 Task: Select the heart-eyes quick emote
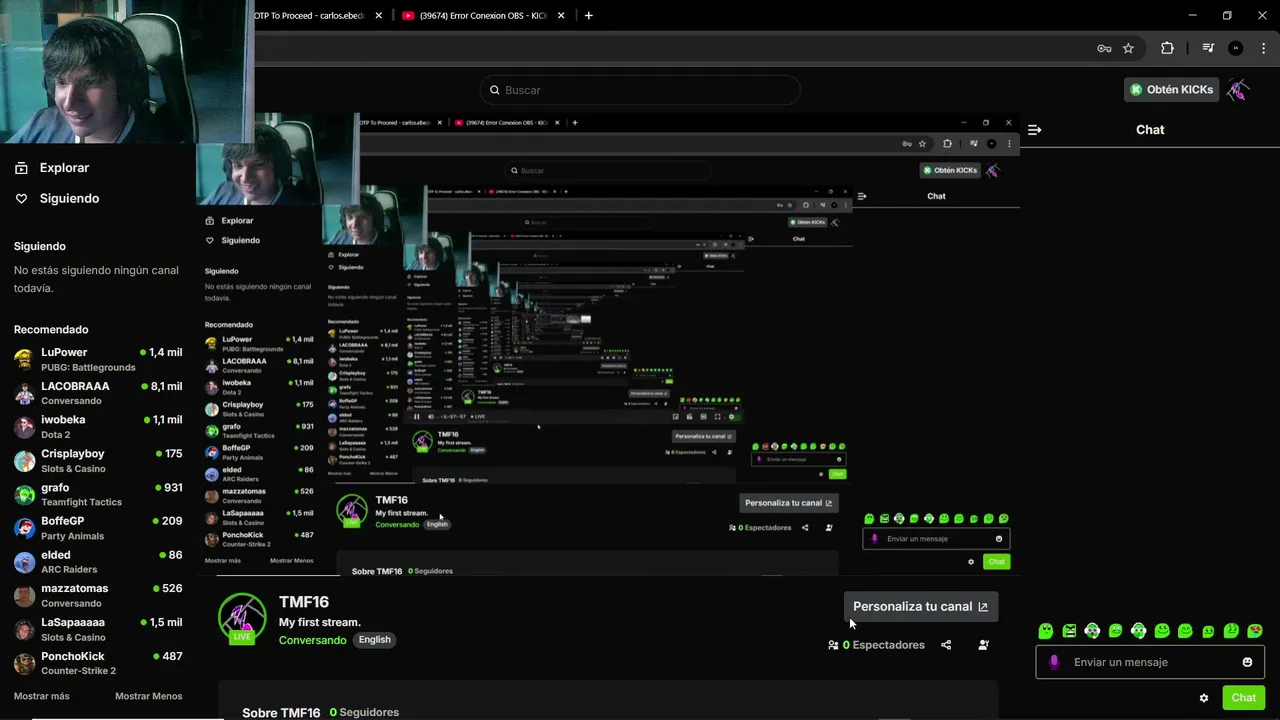(x=1255, y=631)
